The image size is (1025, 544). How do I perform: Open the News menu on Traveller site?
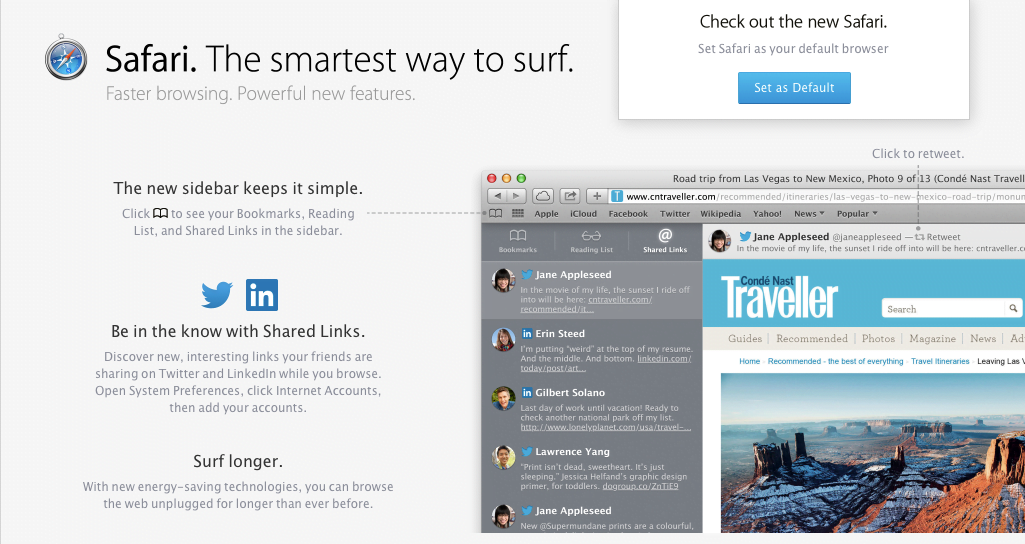pos(983,338)
